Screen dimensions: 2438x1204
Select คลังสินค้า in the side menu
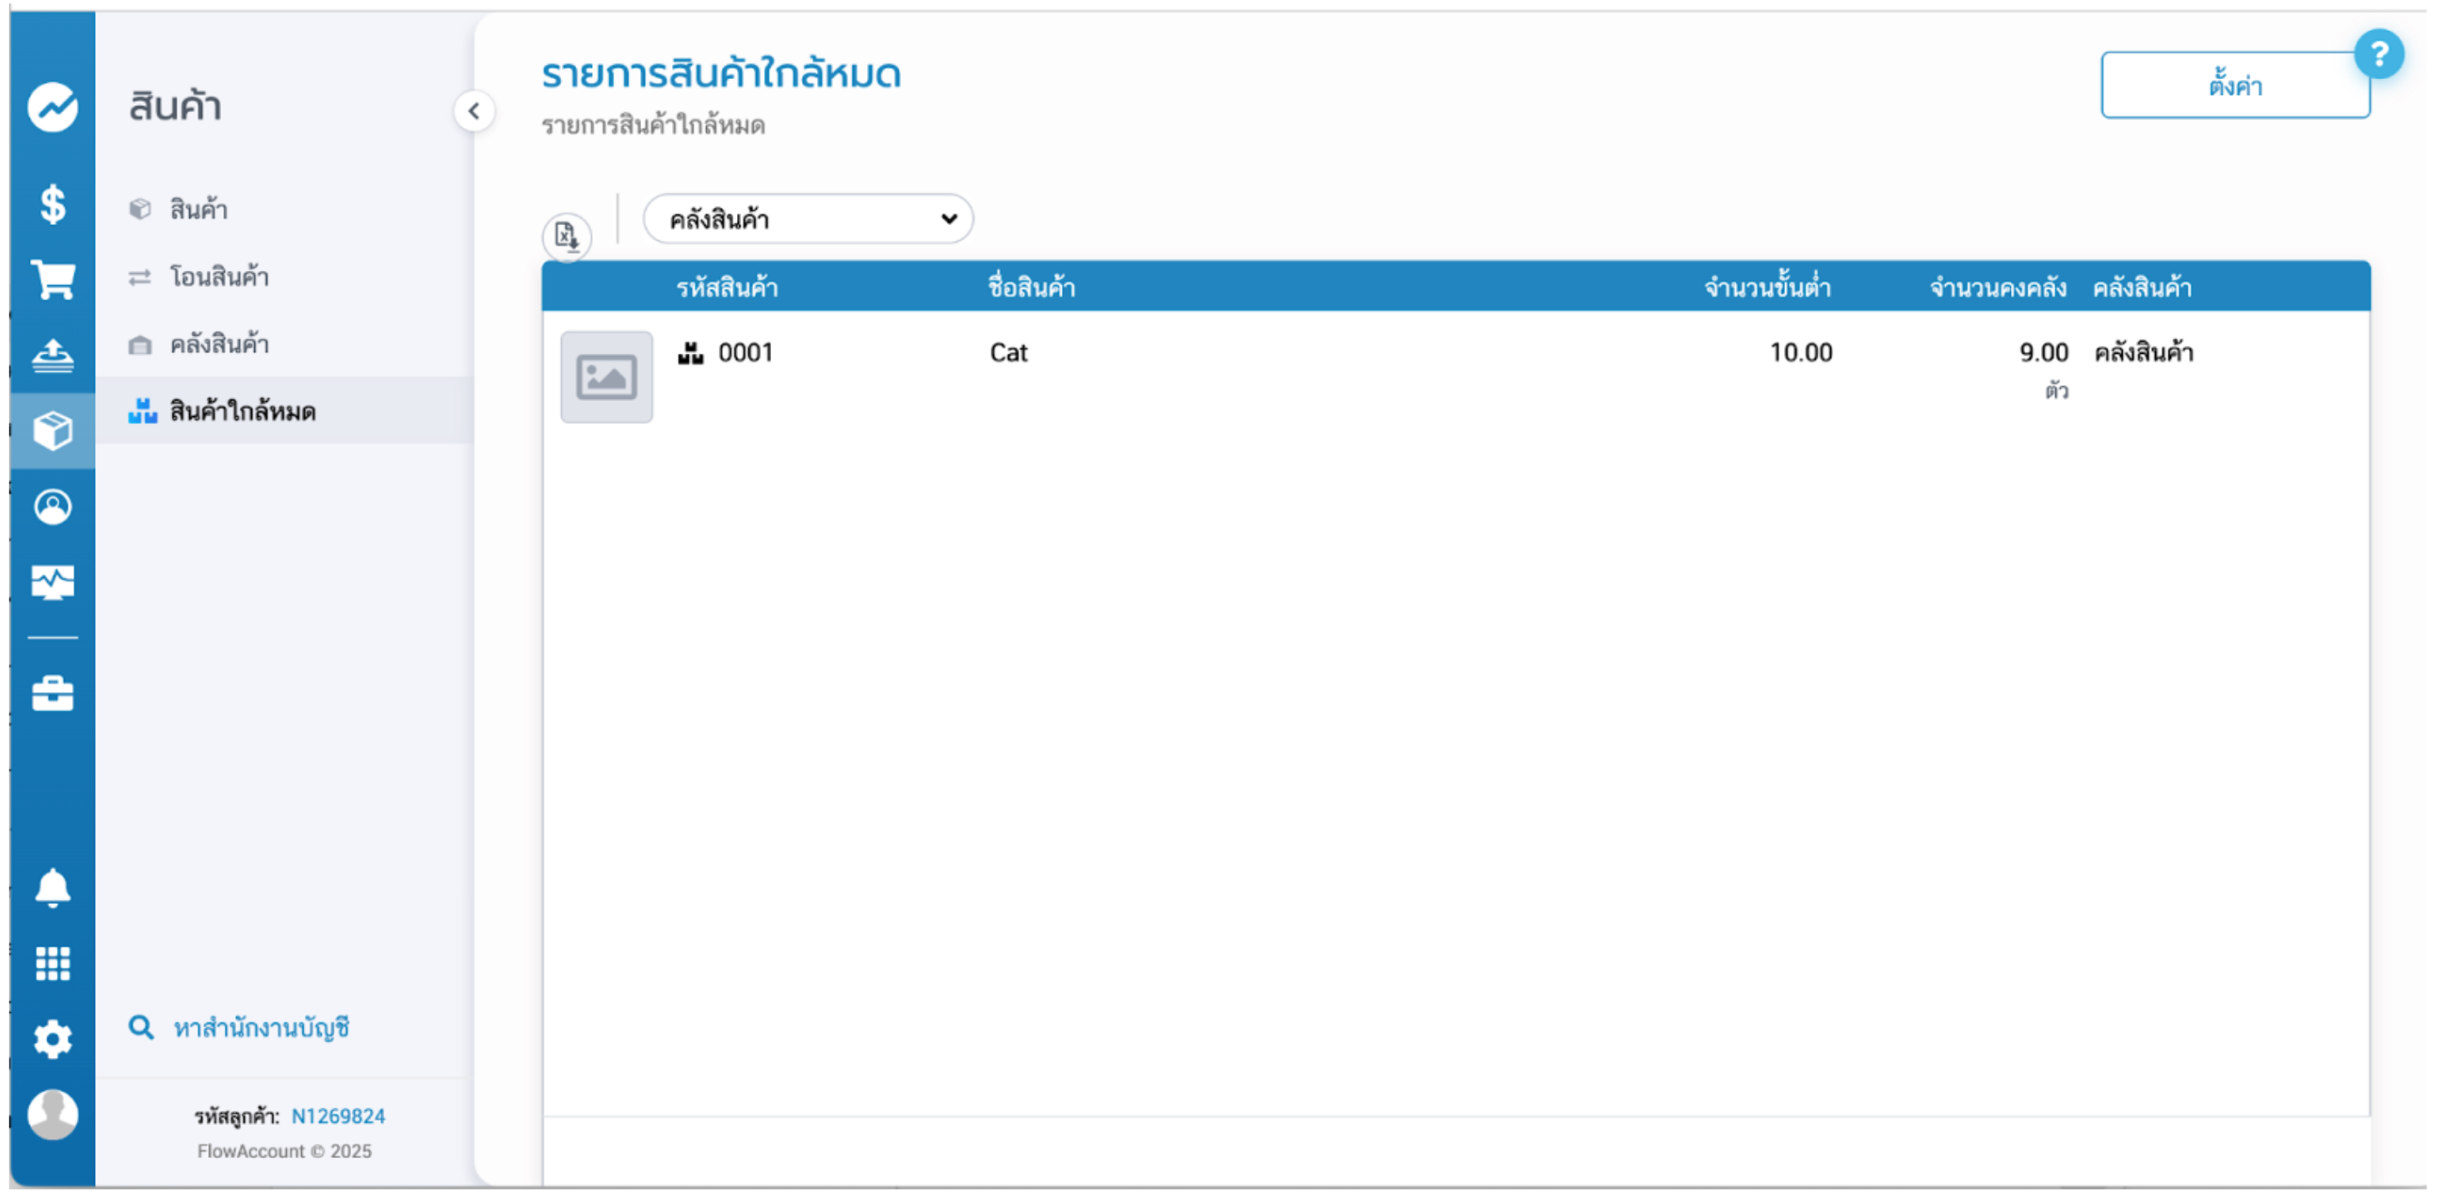click(219, 344)
